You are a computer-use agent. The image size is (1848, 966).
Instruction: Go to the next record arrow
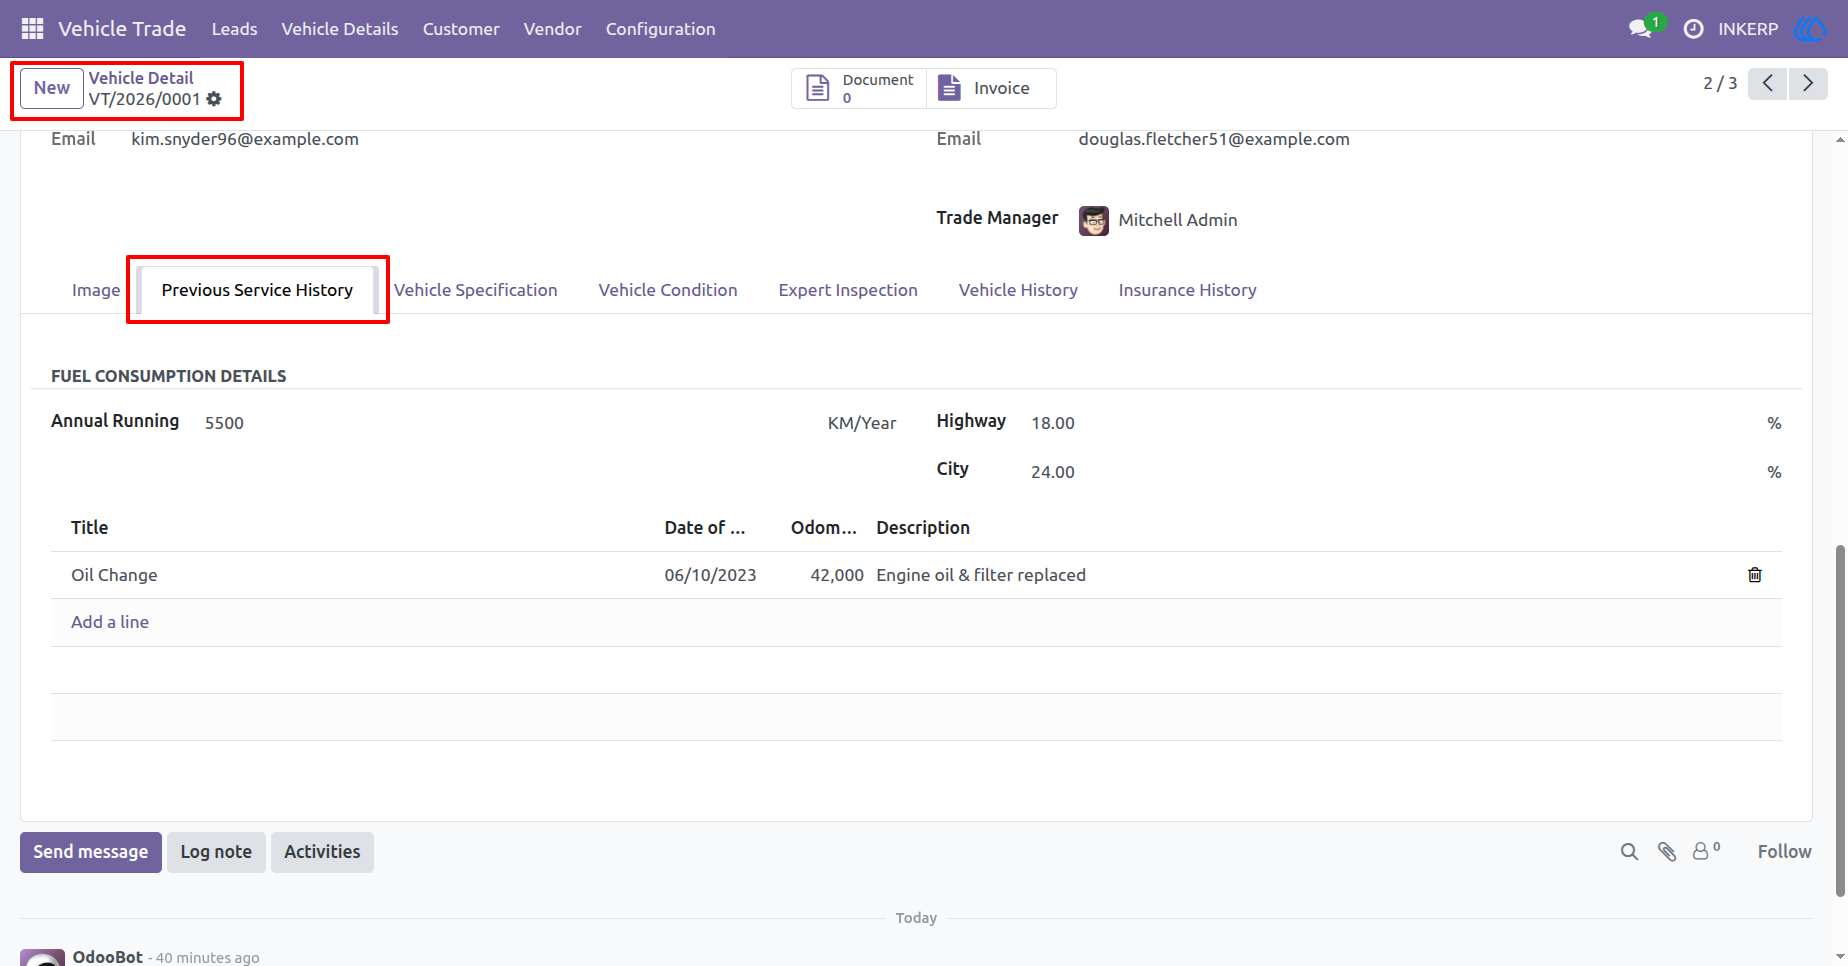coord(1808,84)
